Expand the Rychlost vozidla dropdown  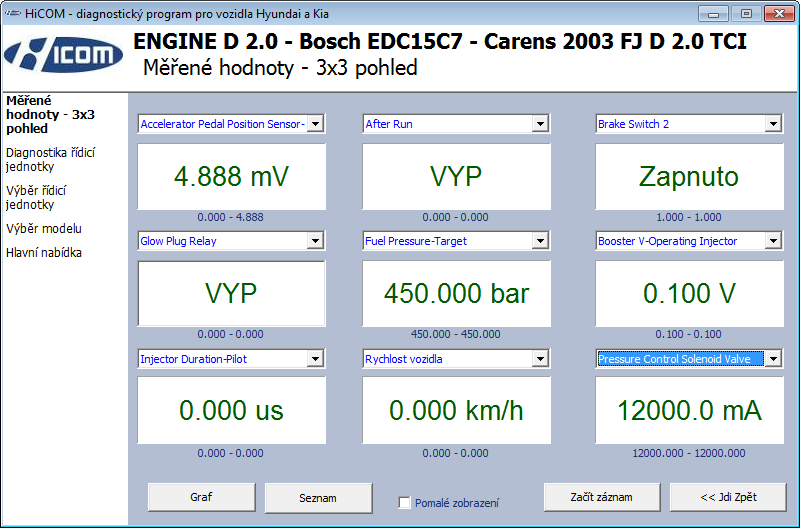tap(540, 359)
